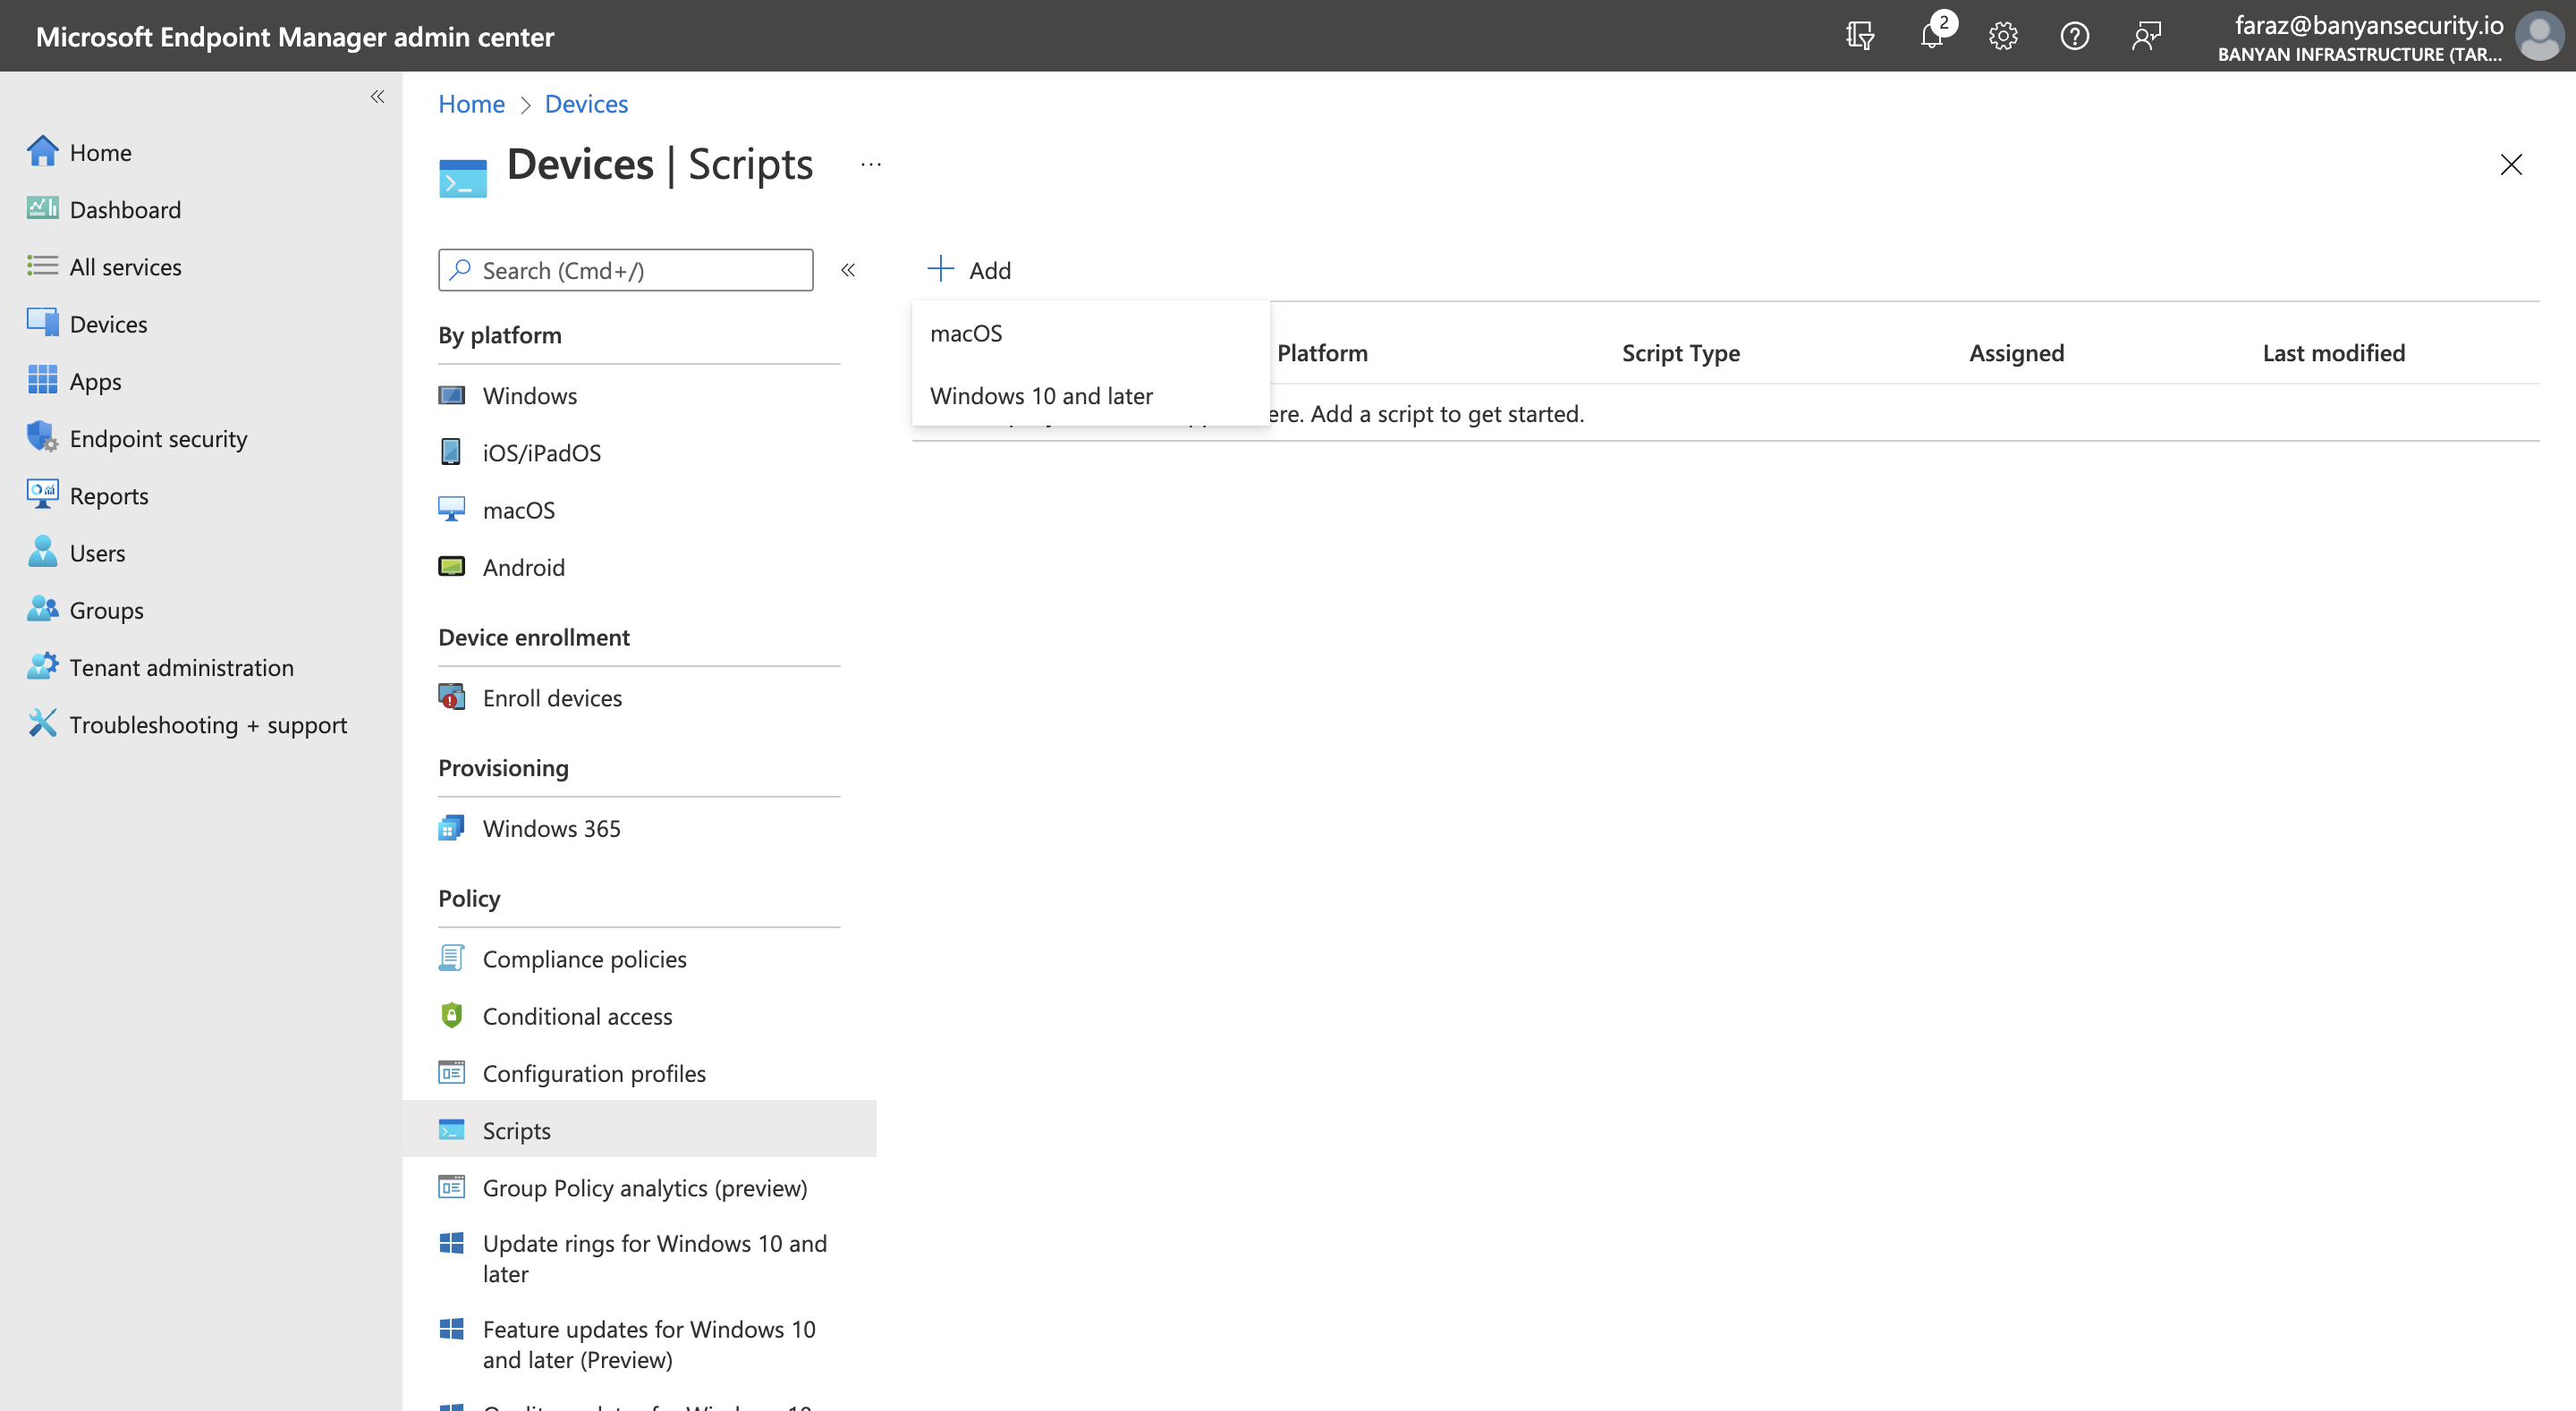Sort by the Last modified column
This screenshot has height=1411, width=2576.
pos(2333,353)
